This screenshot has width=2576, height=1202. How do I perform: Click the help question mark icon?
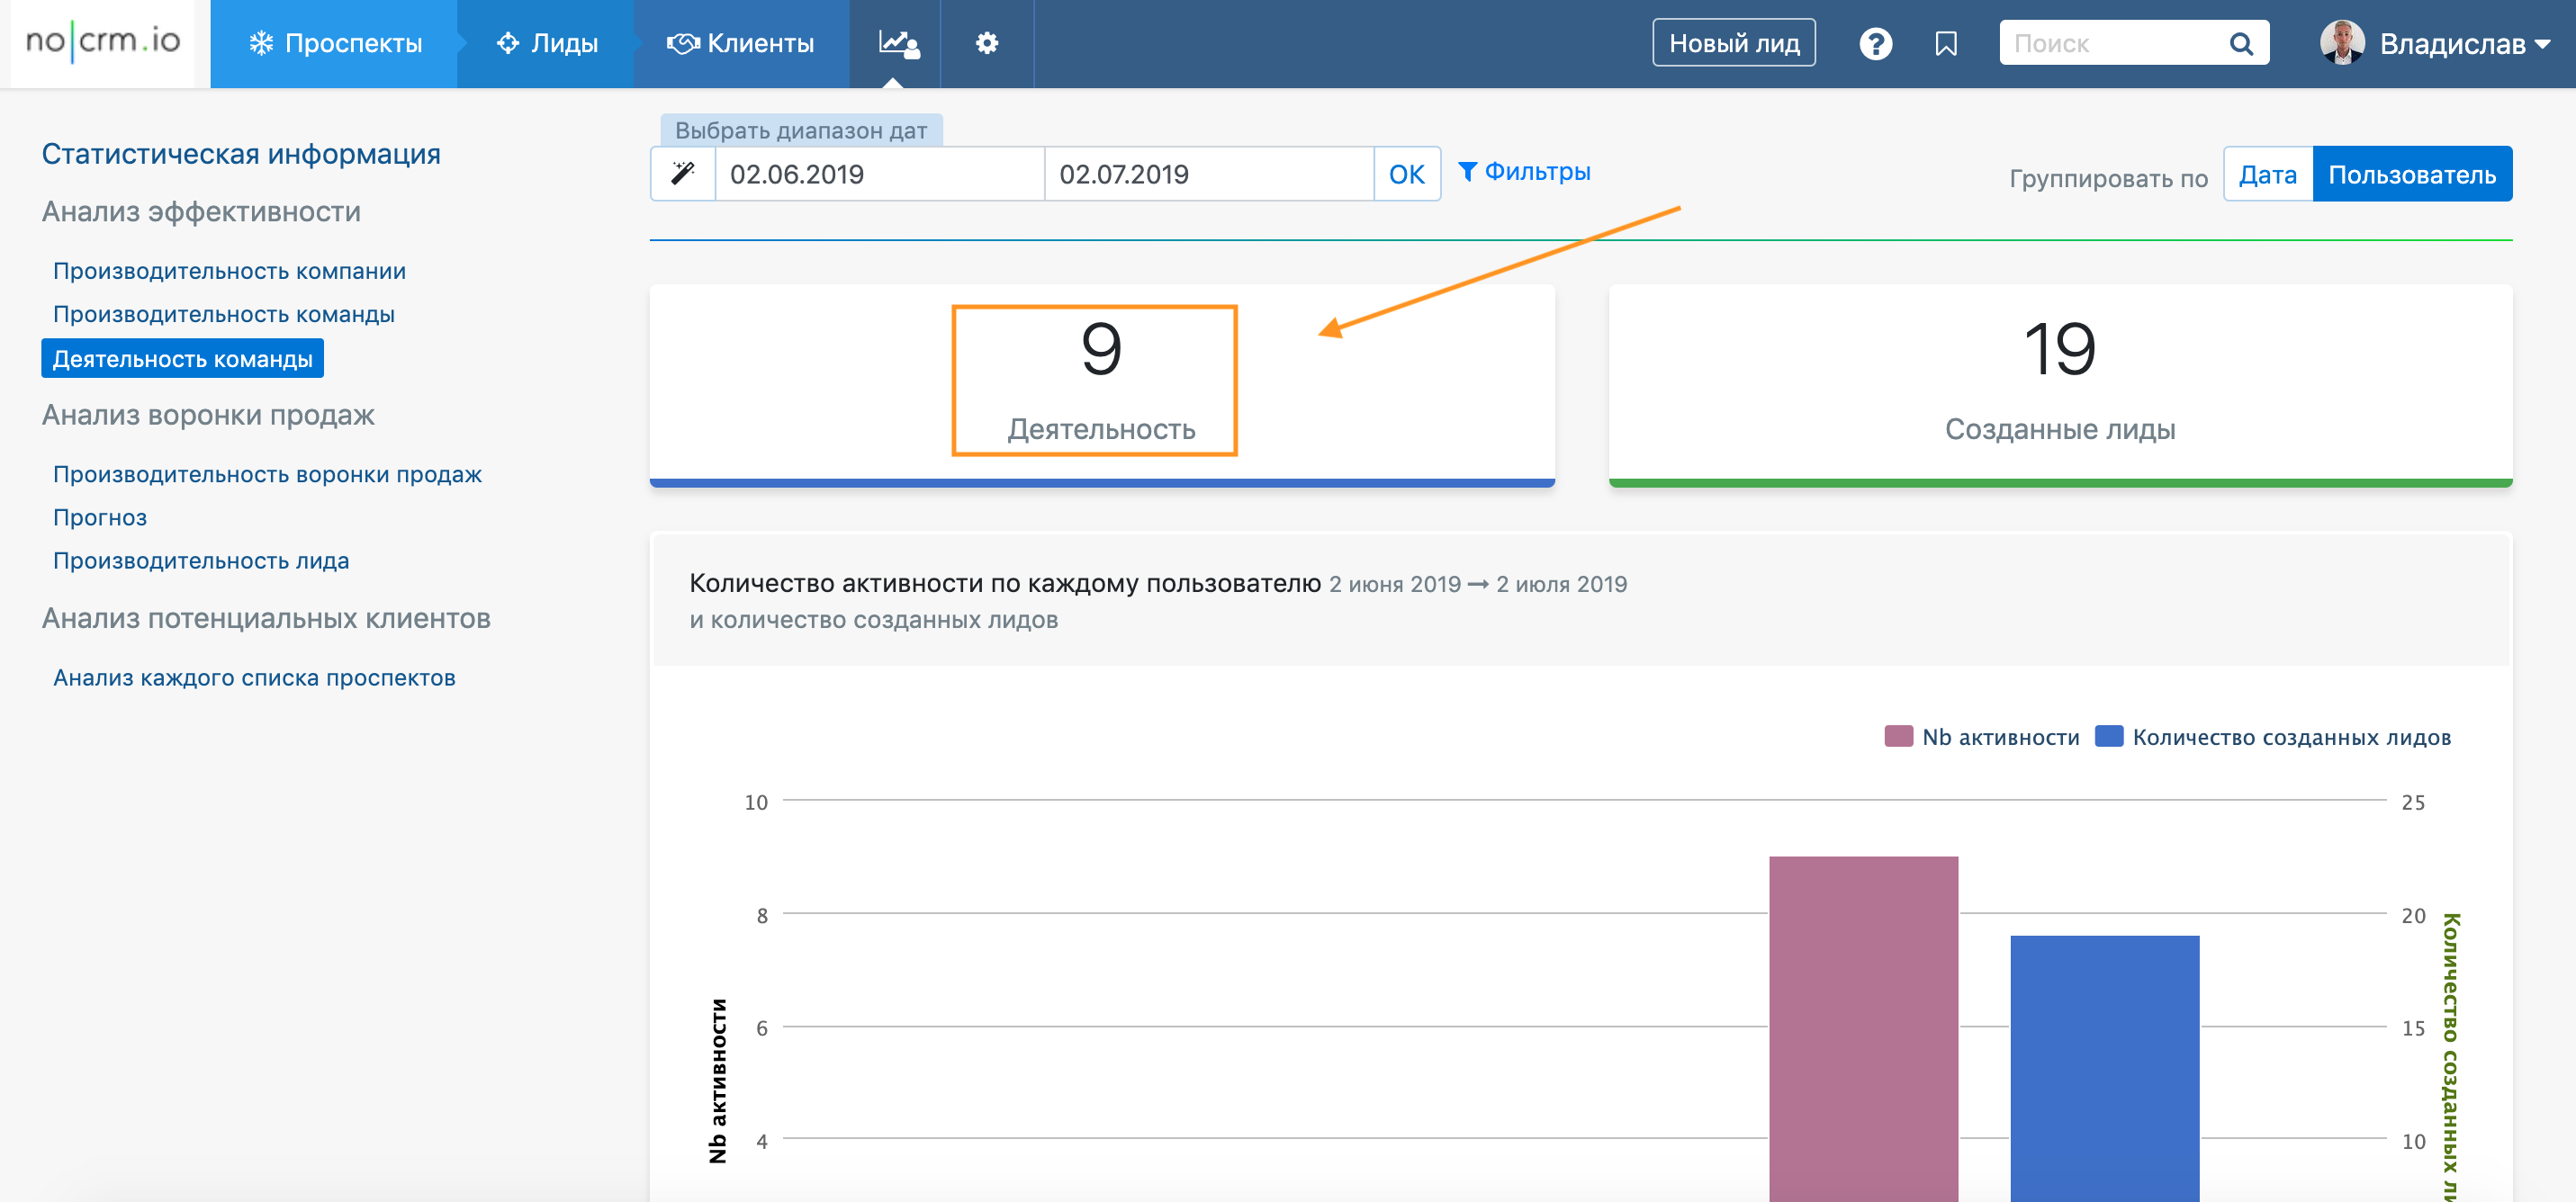click(1875, 44)
